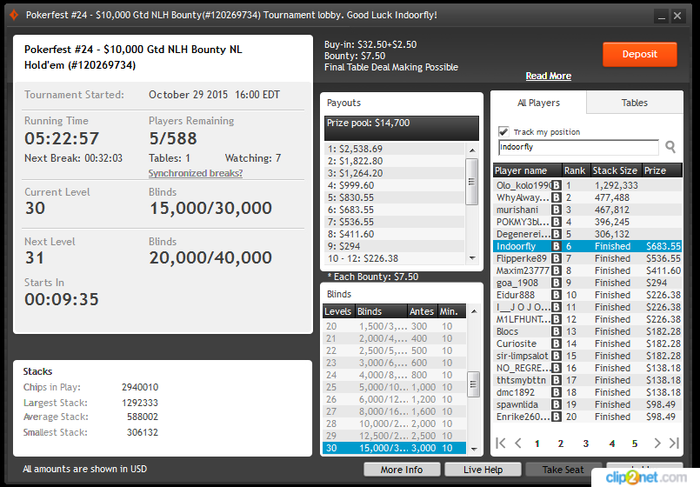The image size is (700, 487).
Task: Select Enrike260 player row ranked 20
Action: tap(588, 416)
